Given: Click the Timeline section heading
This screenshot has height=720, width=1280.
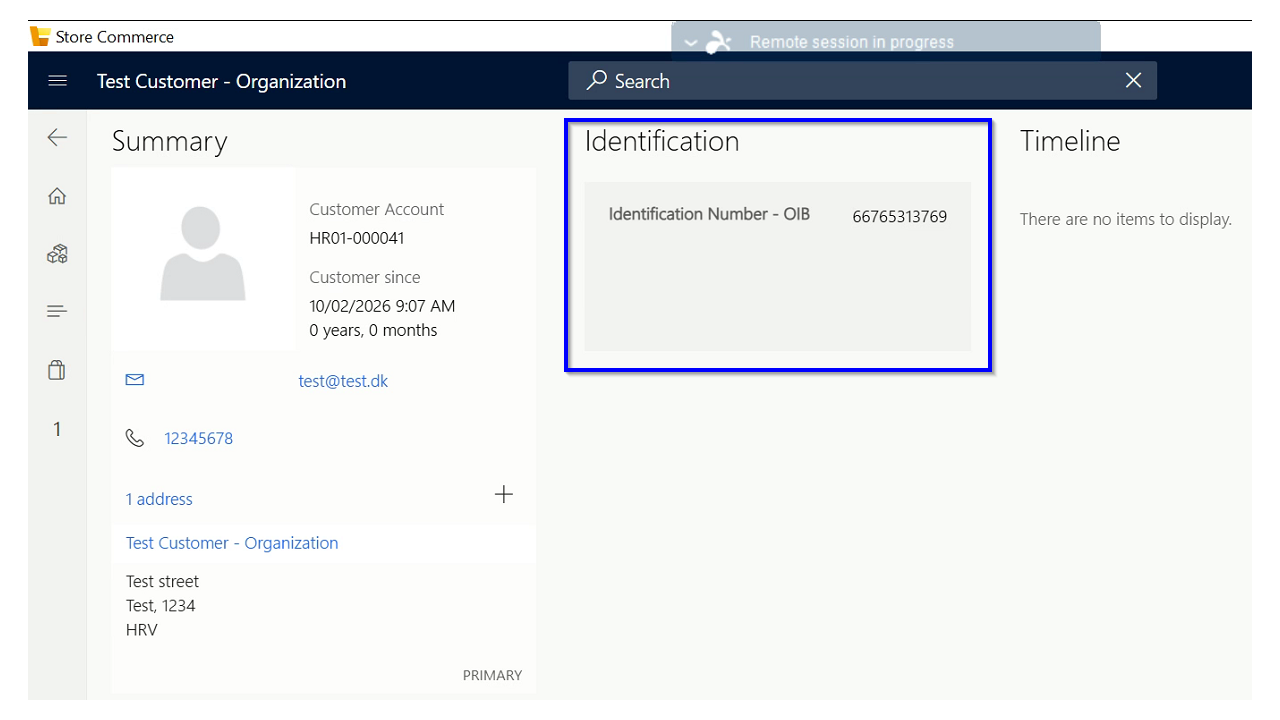Looking at the screenshot, I should pos(1070,141).
